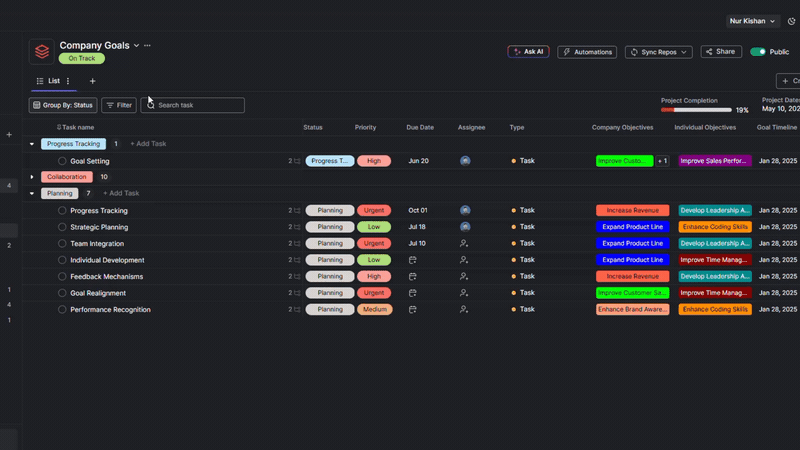The height and width of the screenshot is (450, 800).
Task: Toggle the Public switch
Action: click(758, 52)
